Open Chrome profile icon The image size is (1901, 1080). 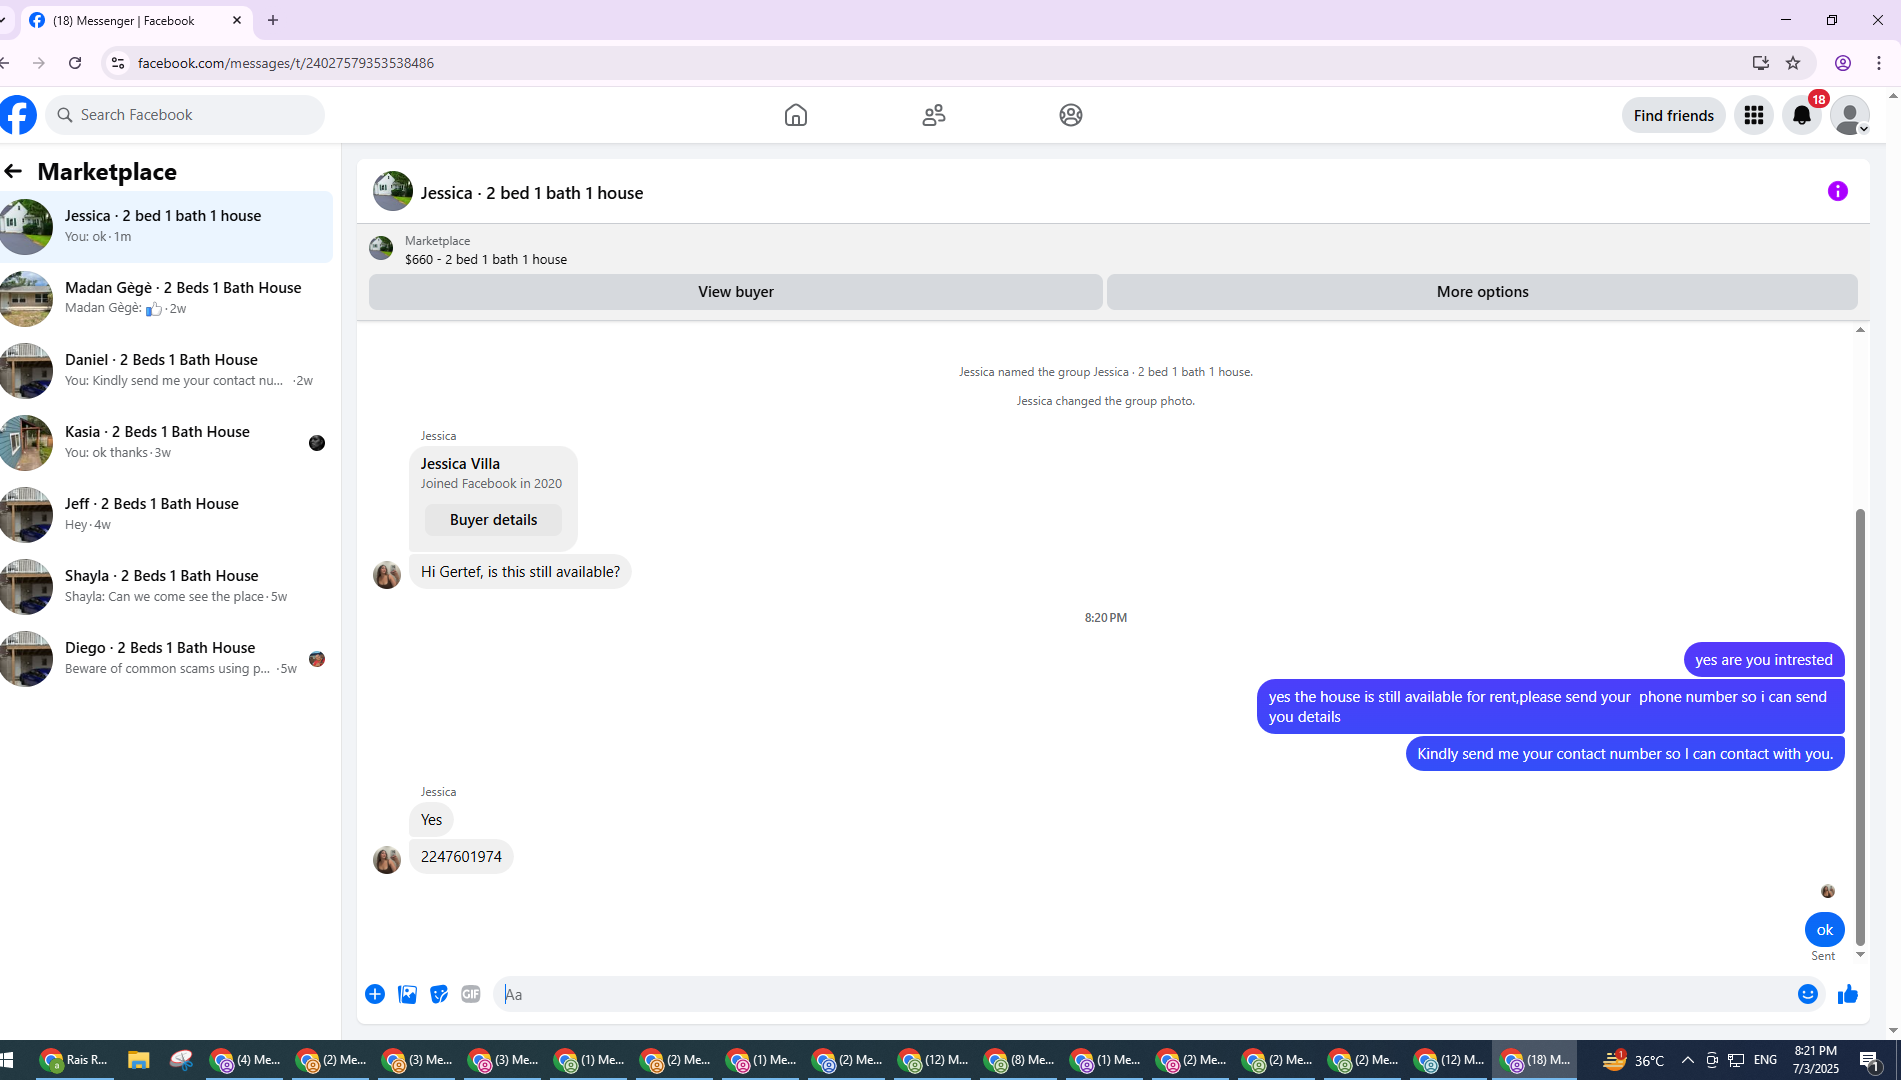[1843, 63]
